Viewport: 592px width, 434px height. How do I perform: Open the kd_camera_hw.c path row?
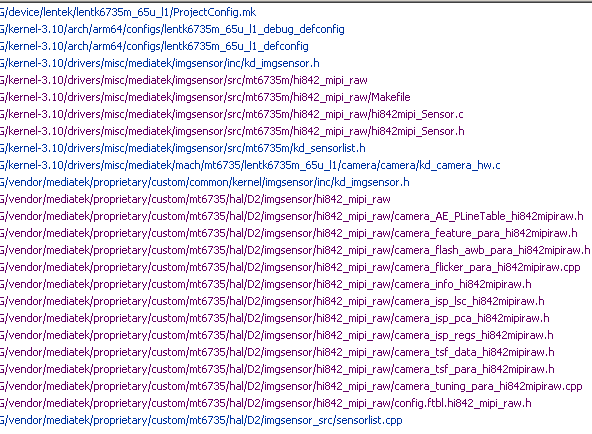[250, 165]
